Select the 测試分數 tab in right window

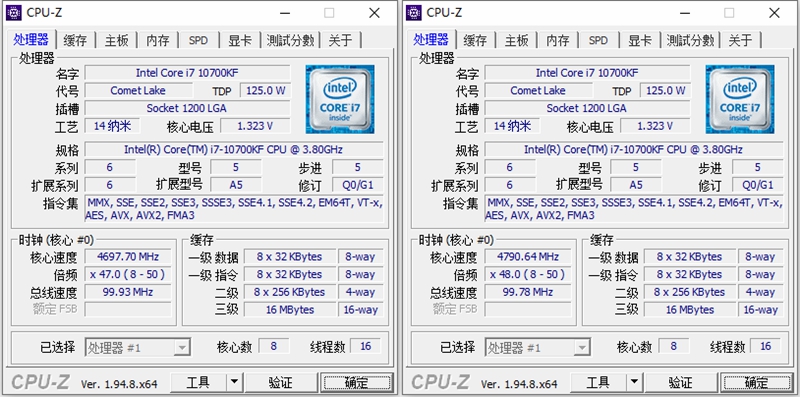(690, 40)
